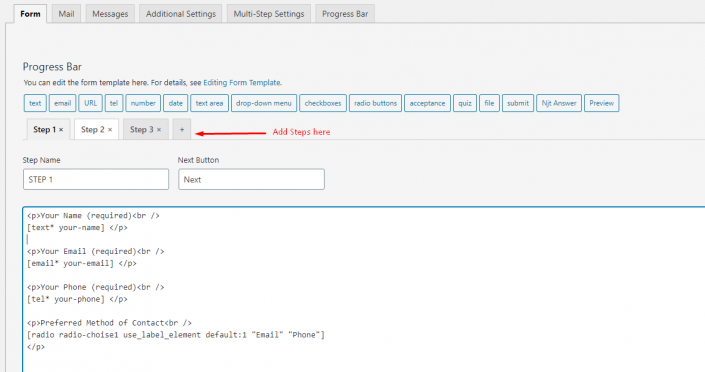Insert a checkboxes tag
The width and height of the screenshot is (705, 372).
(323, 103)
